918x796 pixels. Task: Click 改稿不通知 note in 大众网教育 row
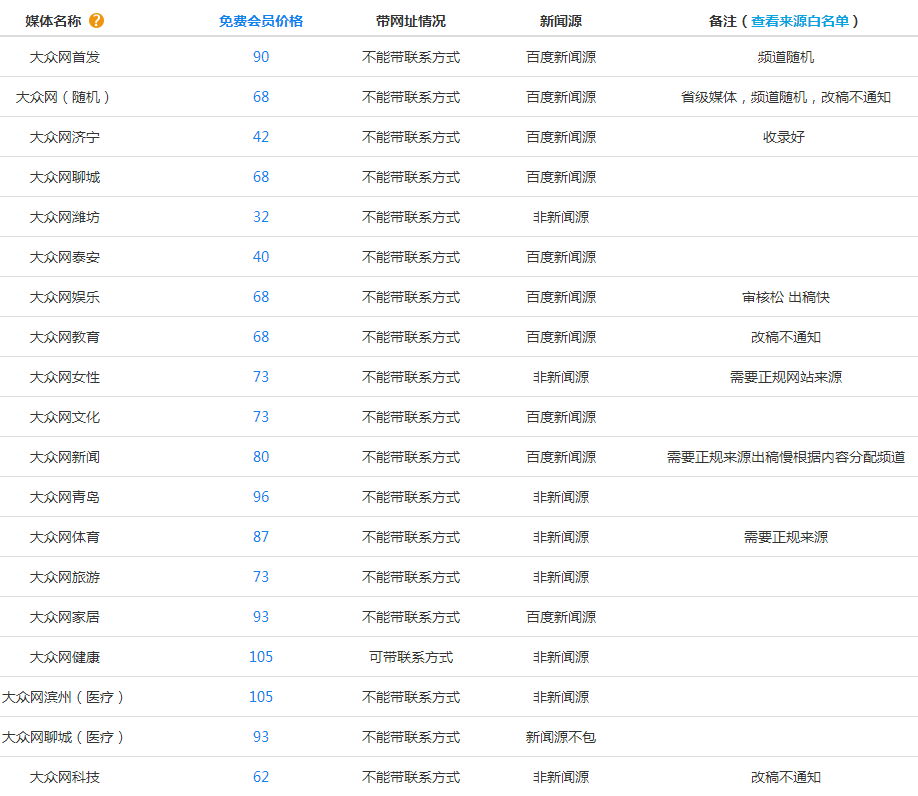[786, 337]
